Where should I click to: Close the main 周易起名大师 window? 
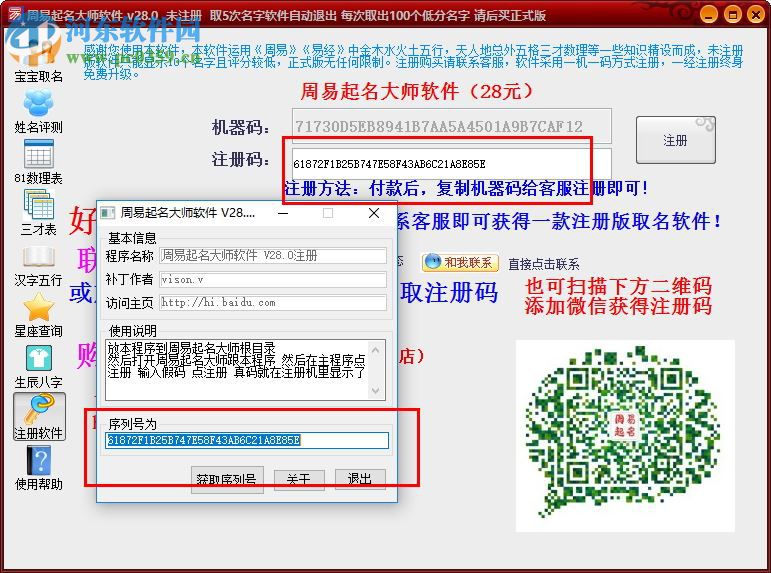pyautogui.click(x=756, y=14)
